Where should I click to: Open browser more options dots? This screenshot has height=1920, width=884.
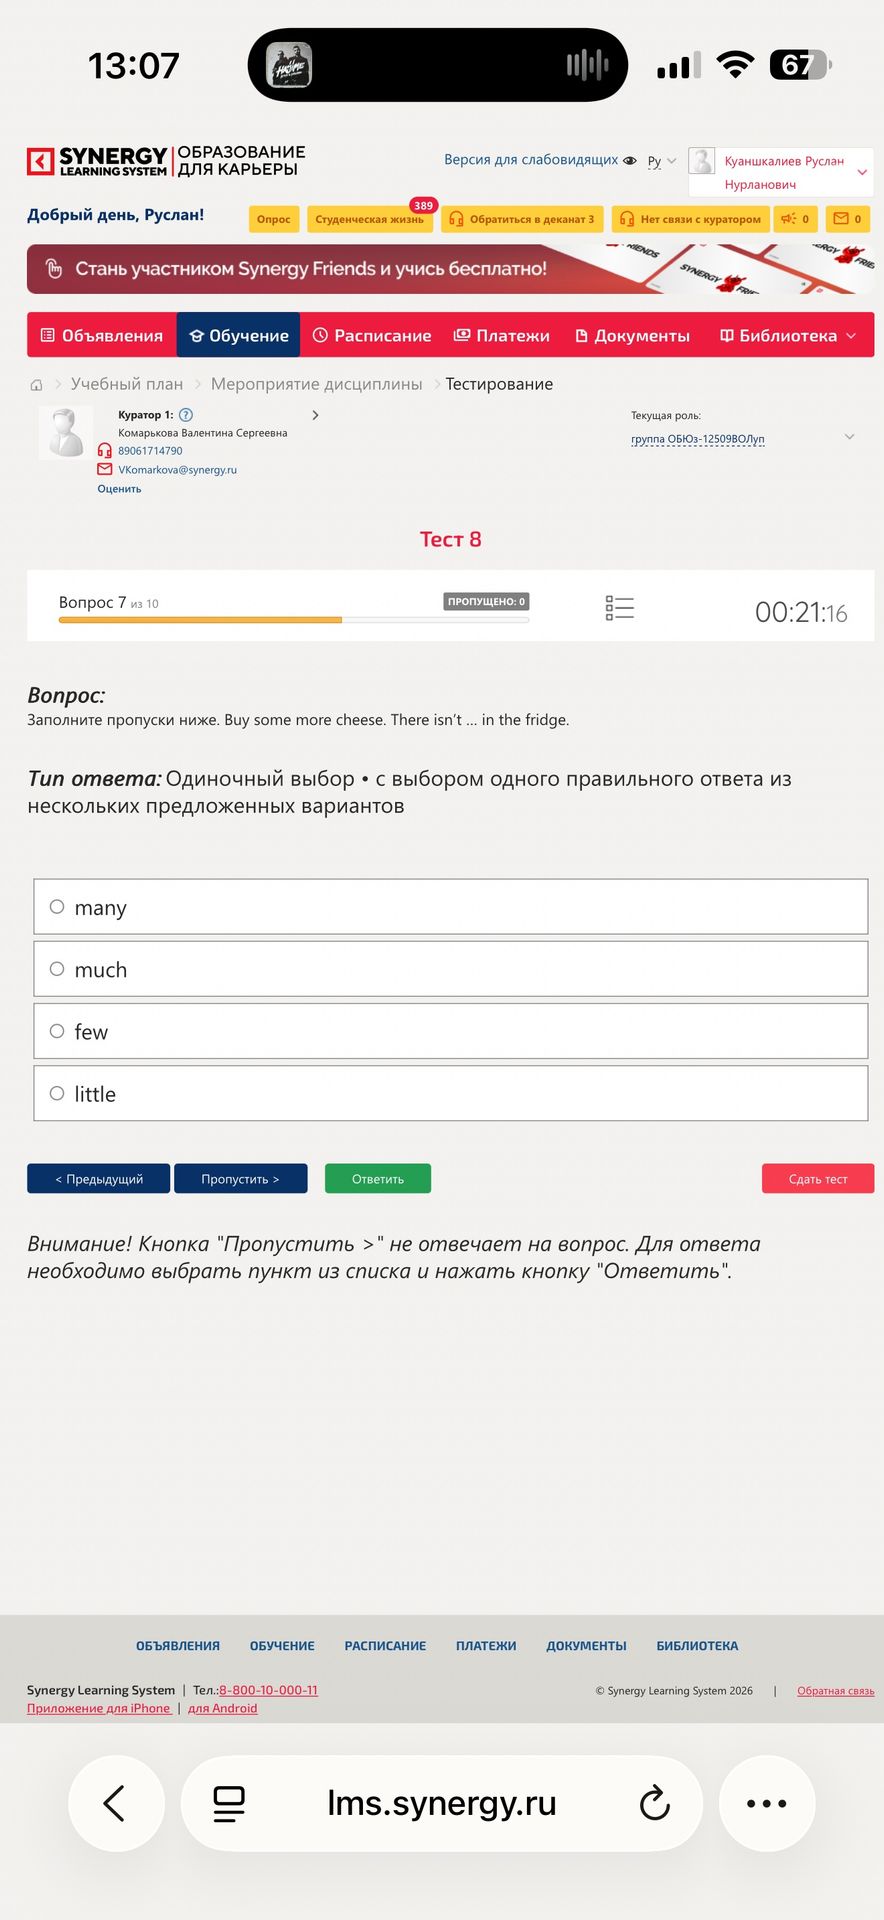click(767, 1803)
